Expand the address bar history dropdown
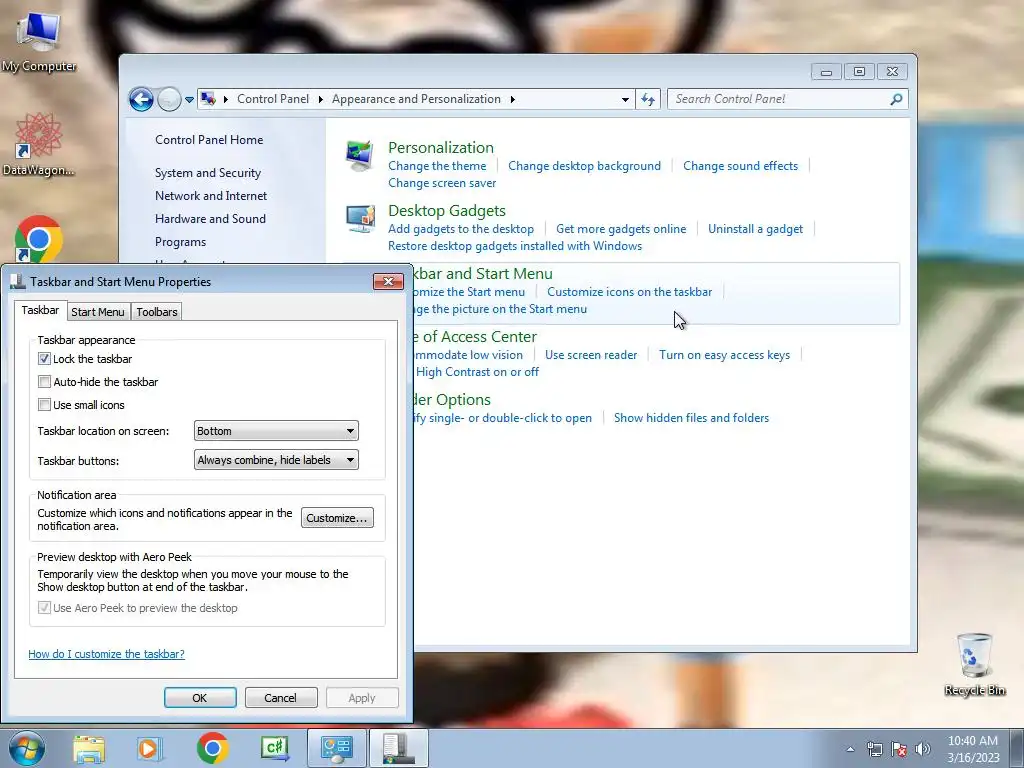 625,99
